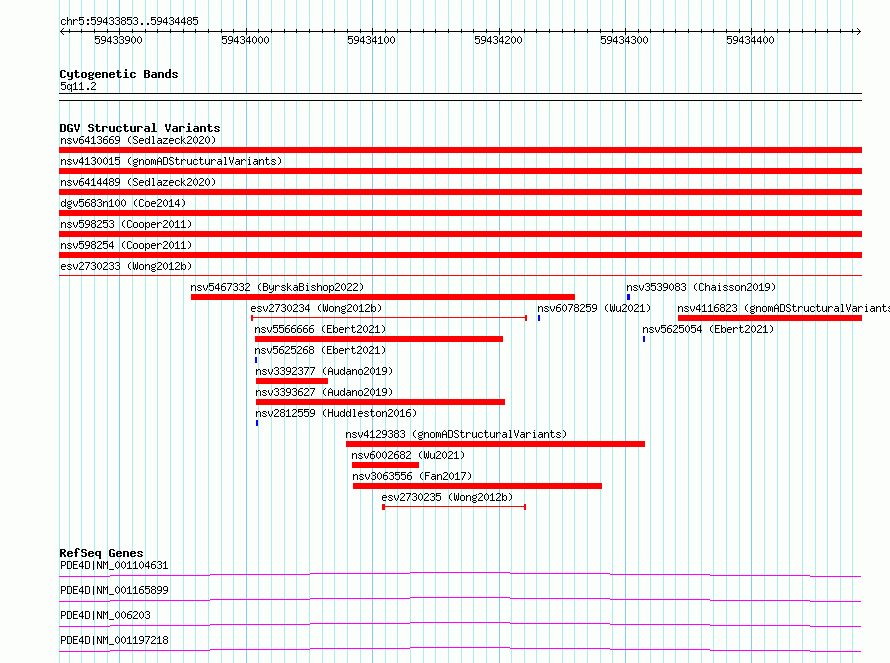Click red bar under nsv3063556

pyautogui.click(x=477, y=486)
